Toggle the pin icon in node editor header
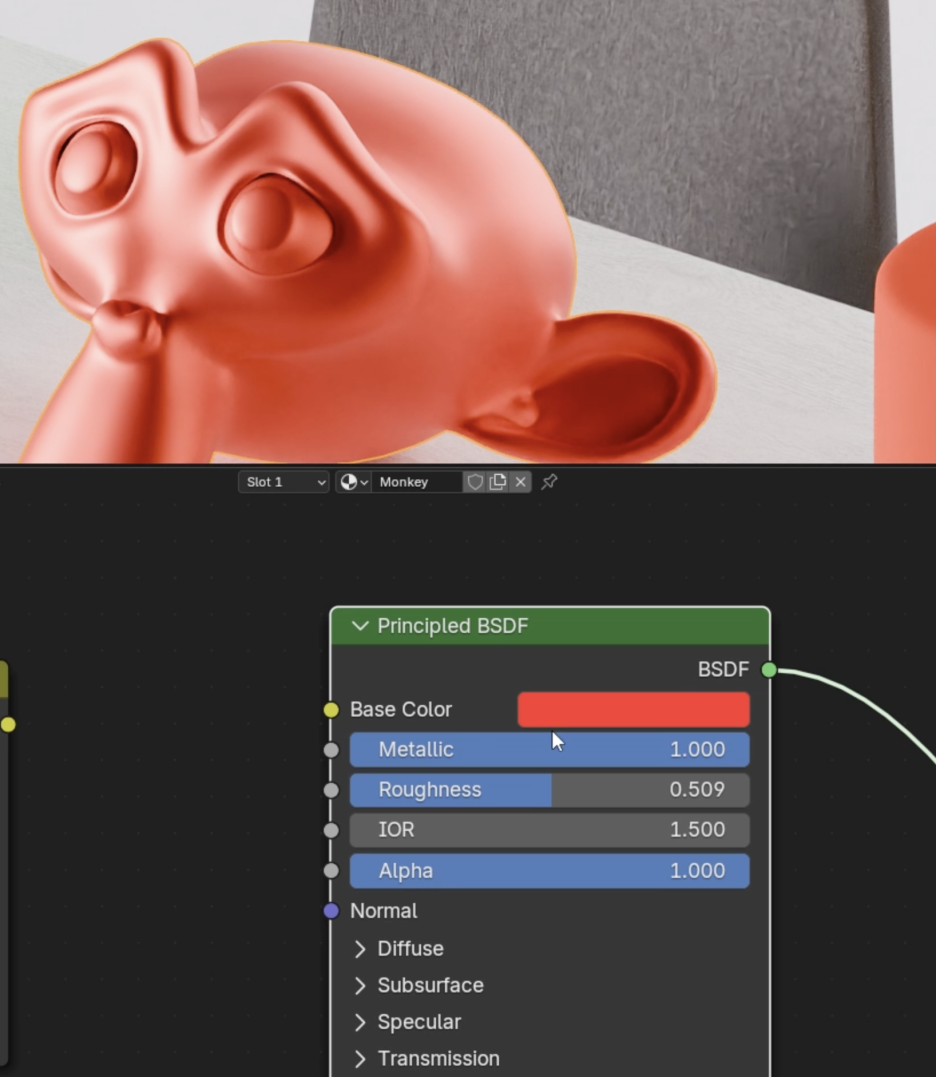 549,482
